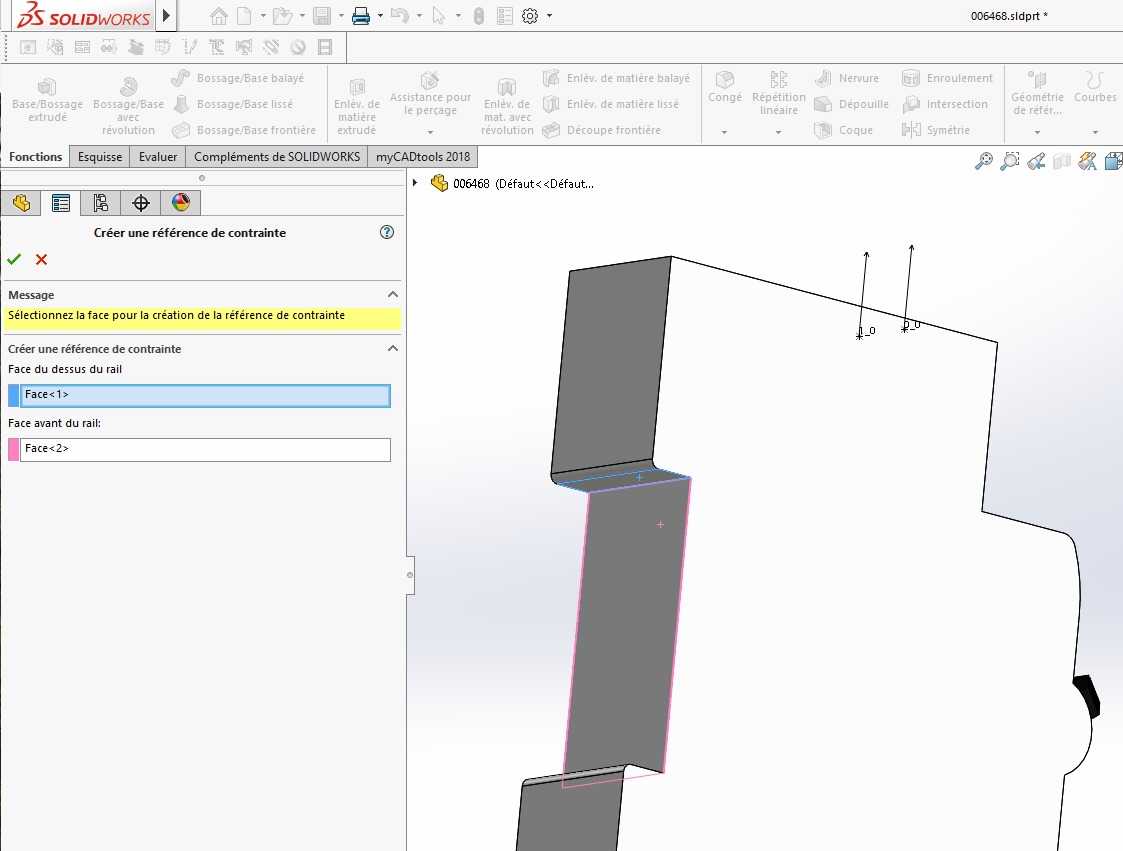Open file folder icon

click(283, 16)
